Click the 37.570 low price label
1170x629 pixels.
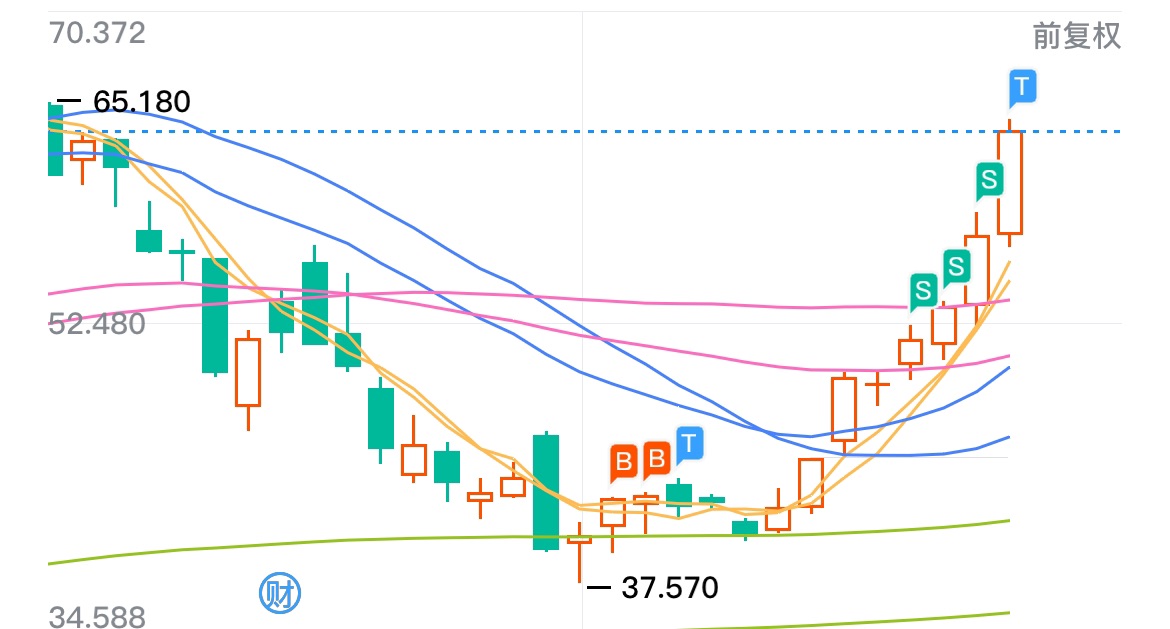point(669,588)
